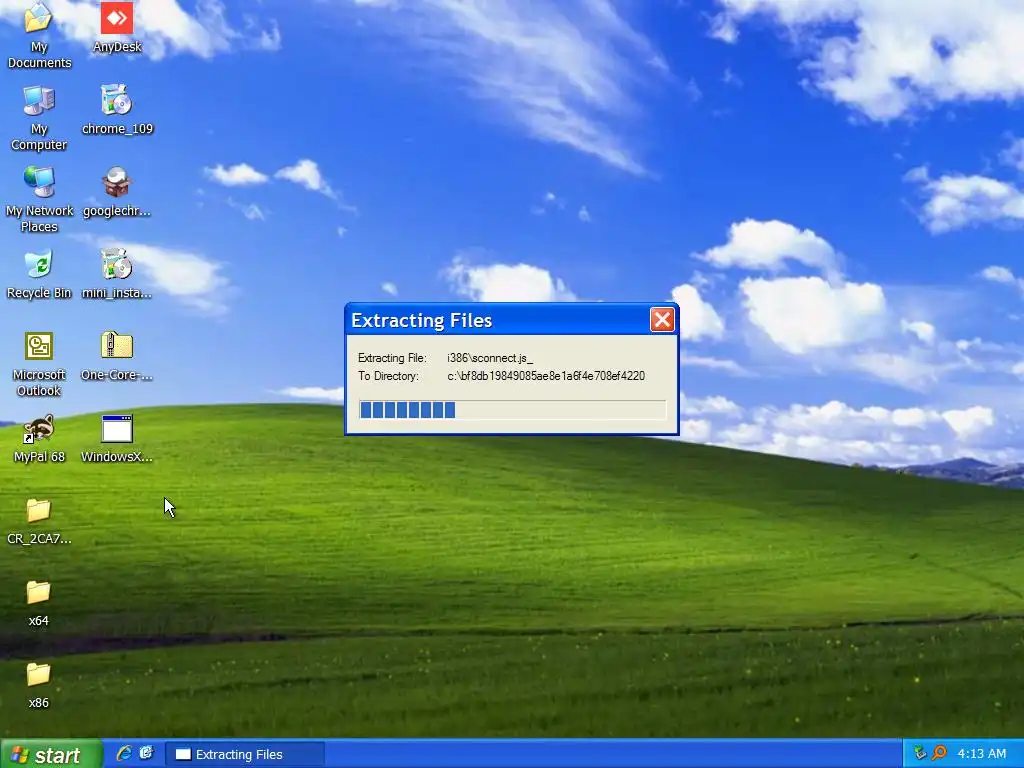Select the WindowsX... executable icon
1024x768 pixels.
[x=117, y=439]
